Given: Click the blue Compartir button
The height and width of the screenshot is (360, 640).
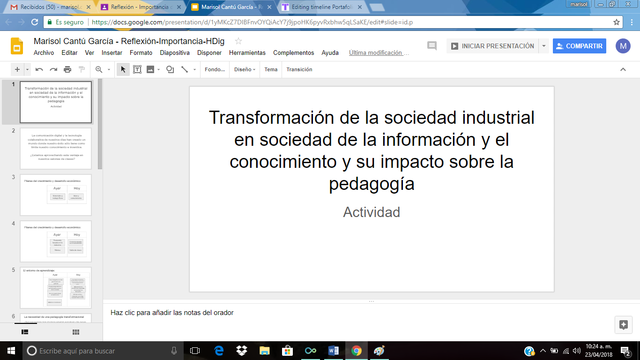Looking at the screenshot, I should pos(579,46).
